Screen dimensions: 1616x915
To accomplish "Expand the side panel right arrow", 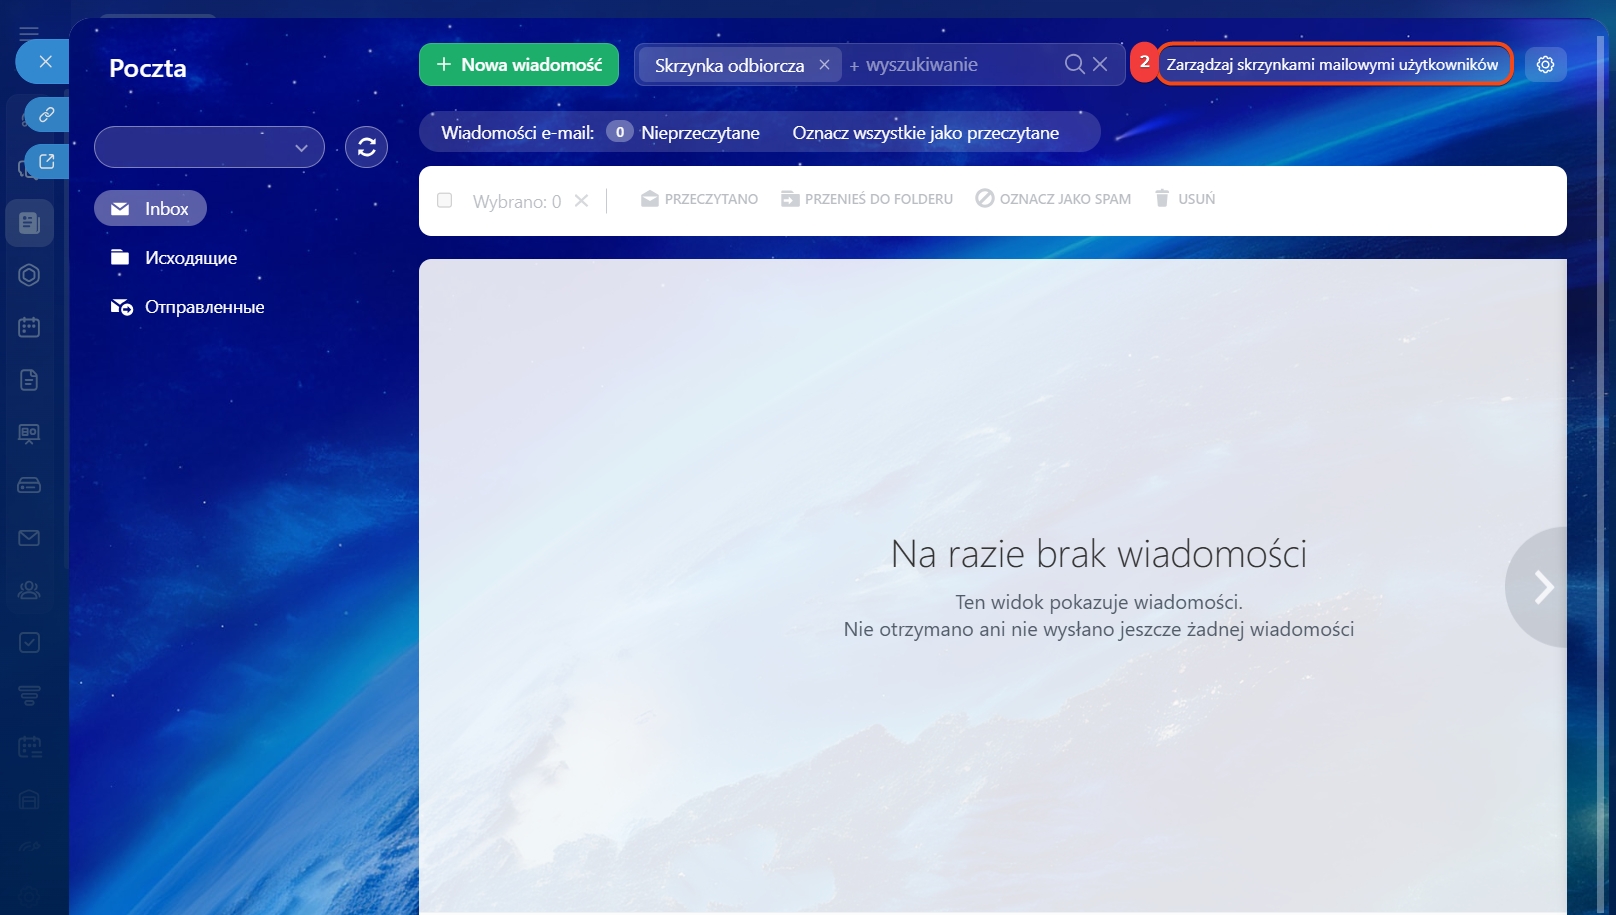I will 1543,587.
